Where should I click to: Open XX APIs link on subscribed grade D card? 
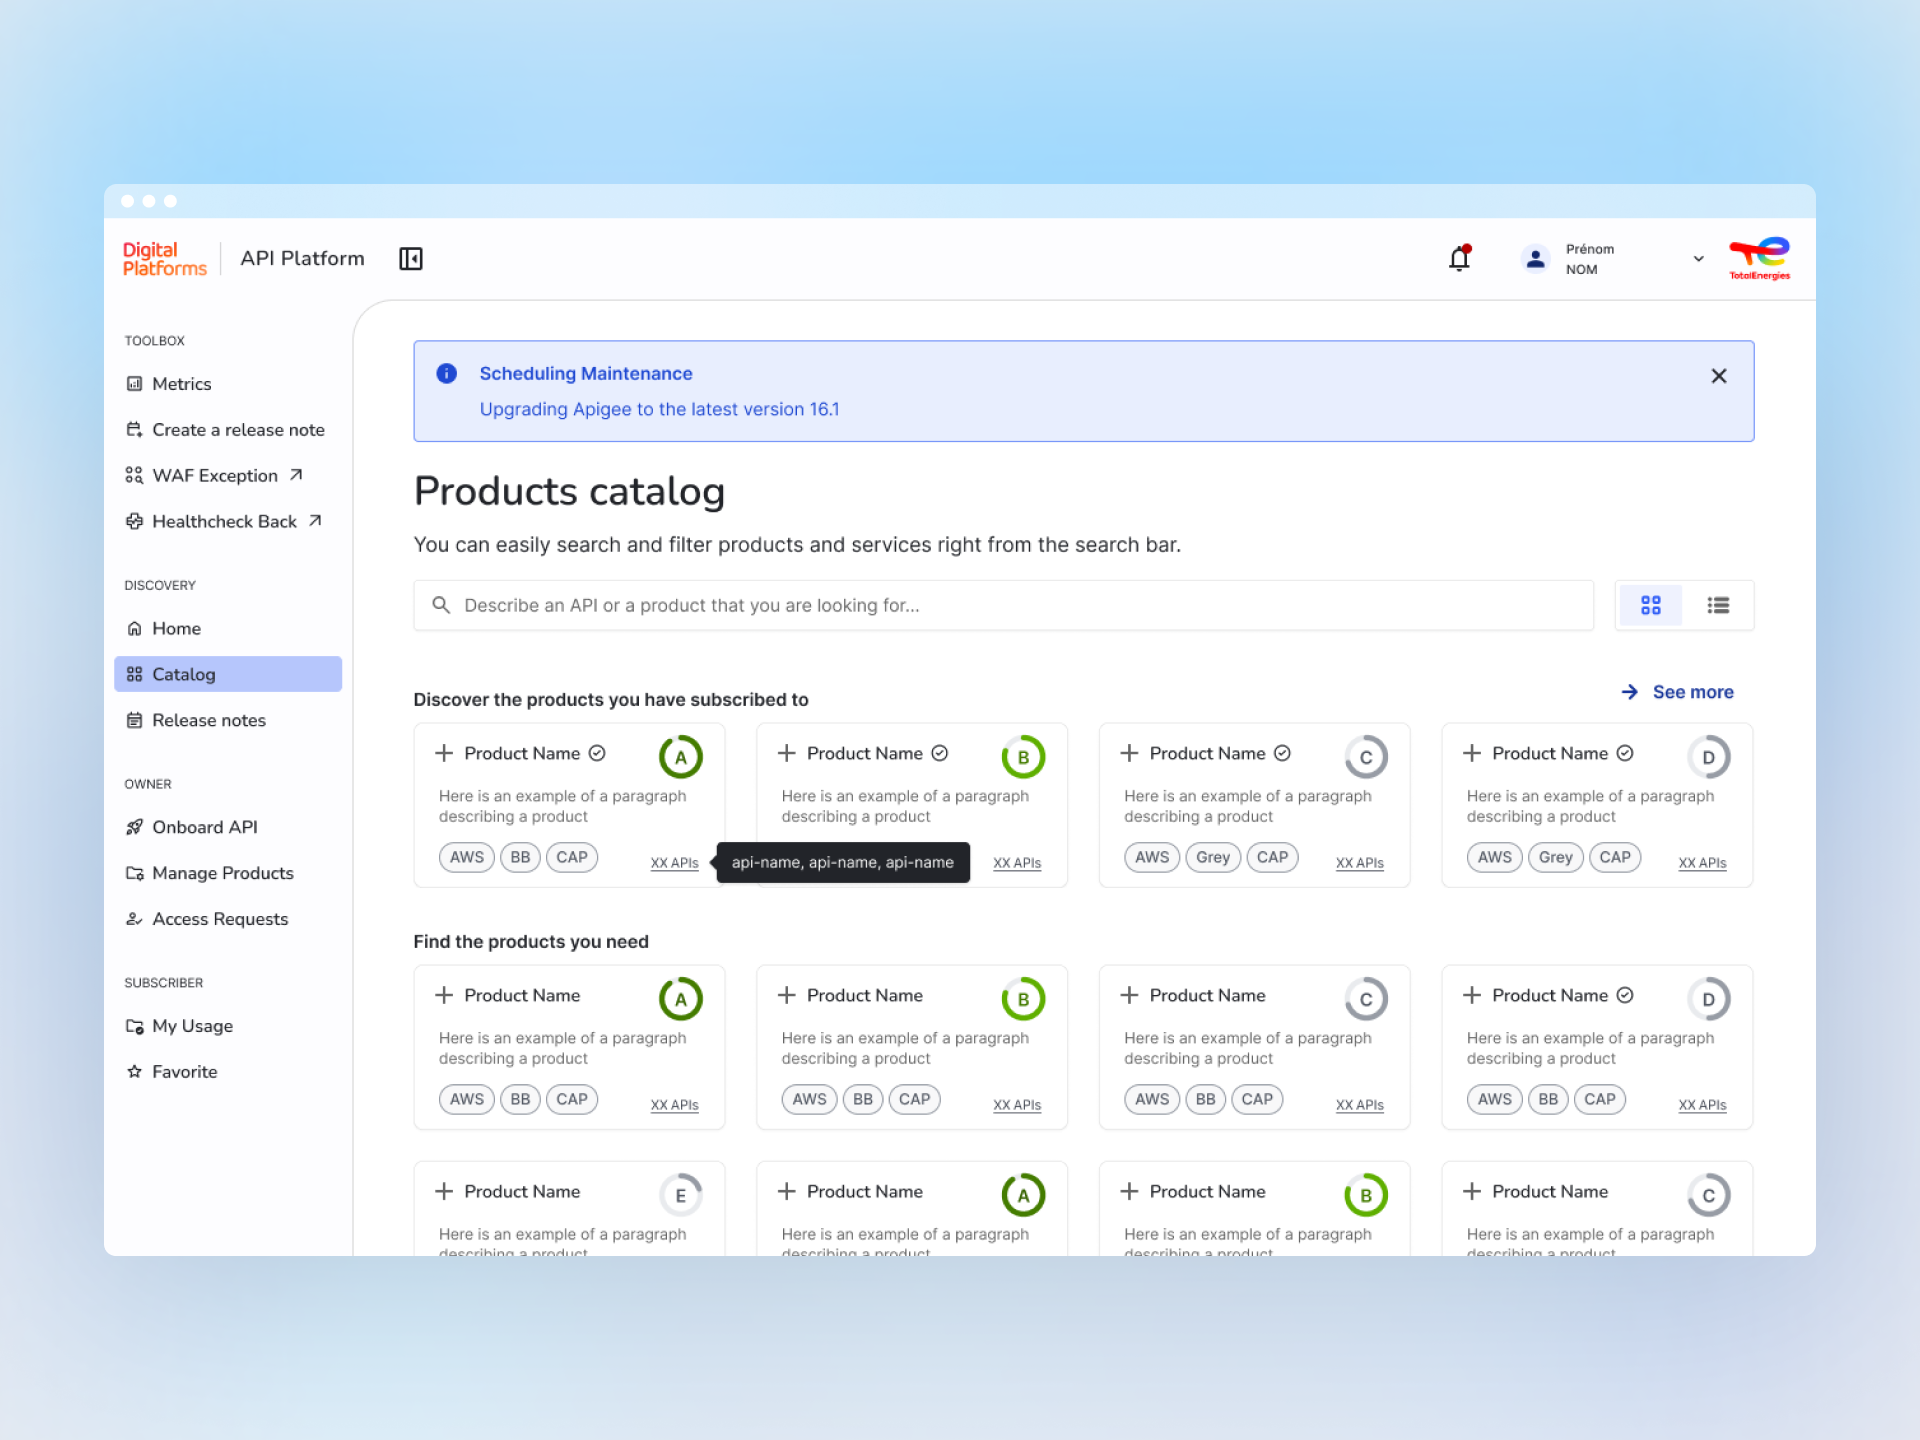[1703, 863]
